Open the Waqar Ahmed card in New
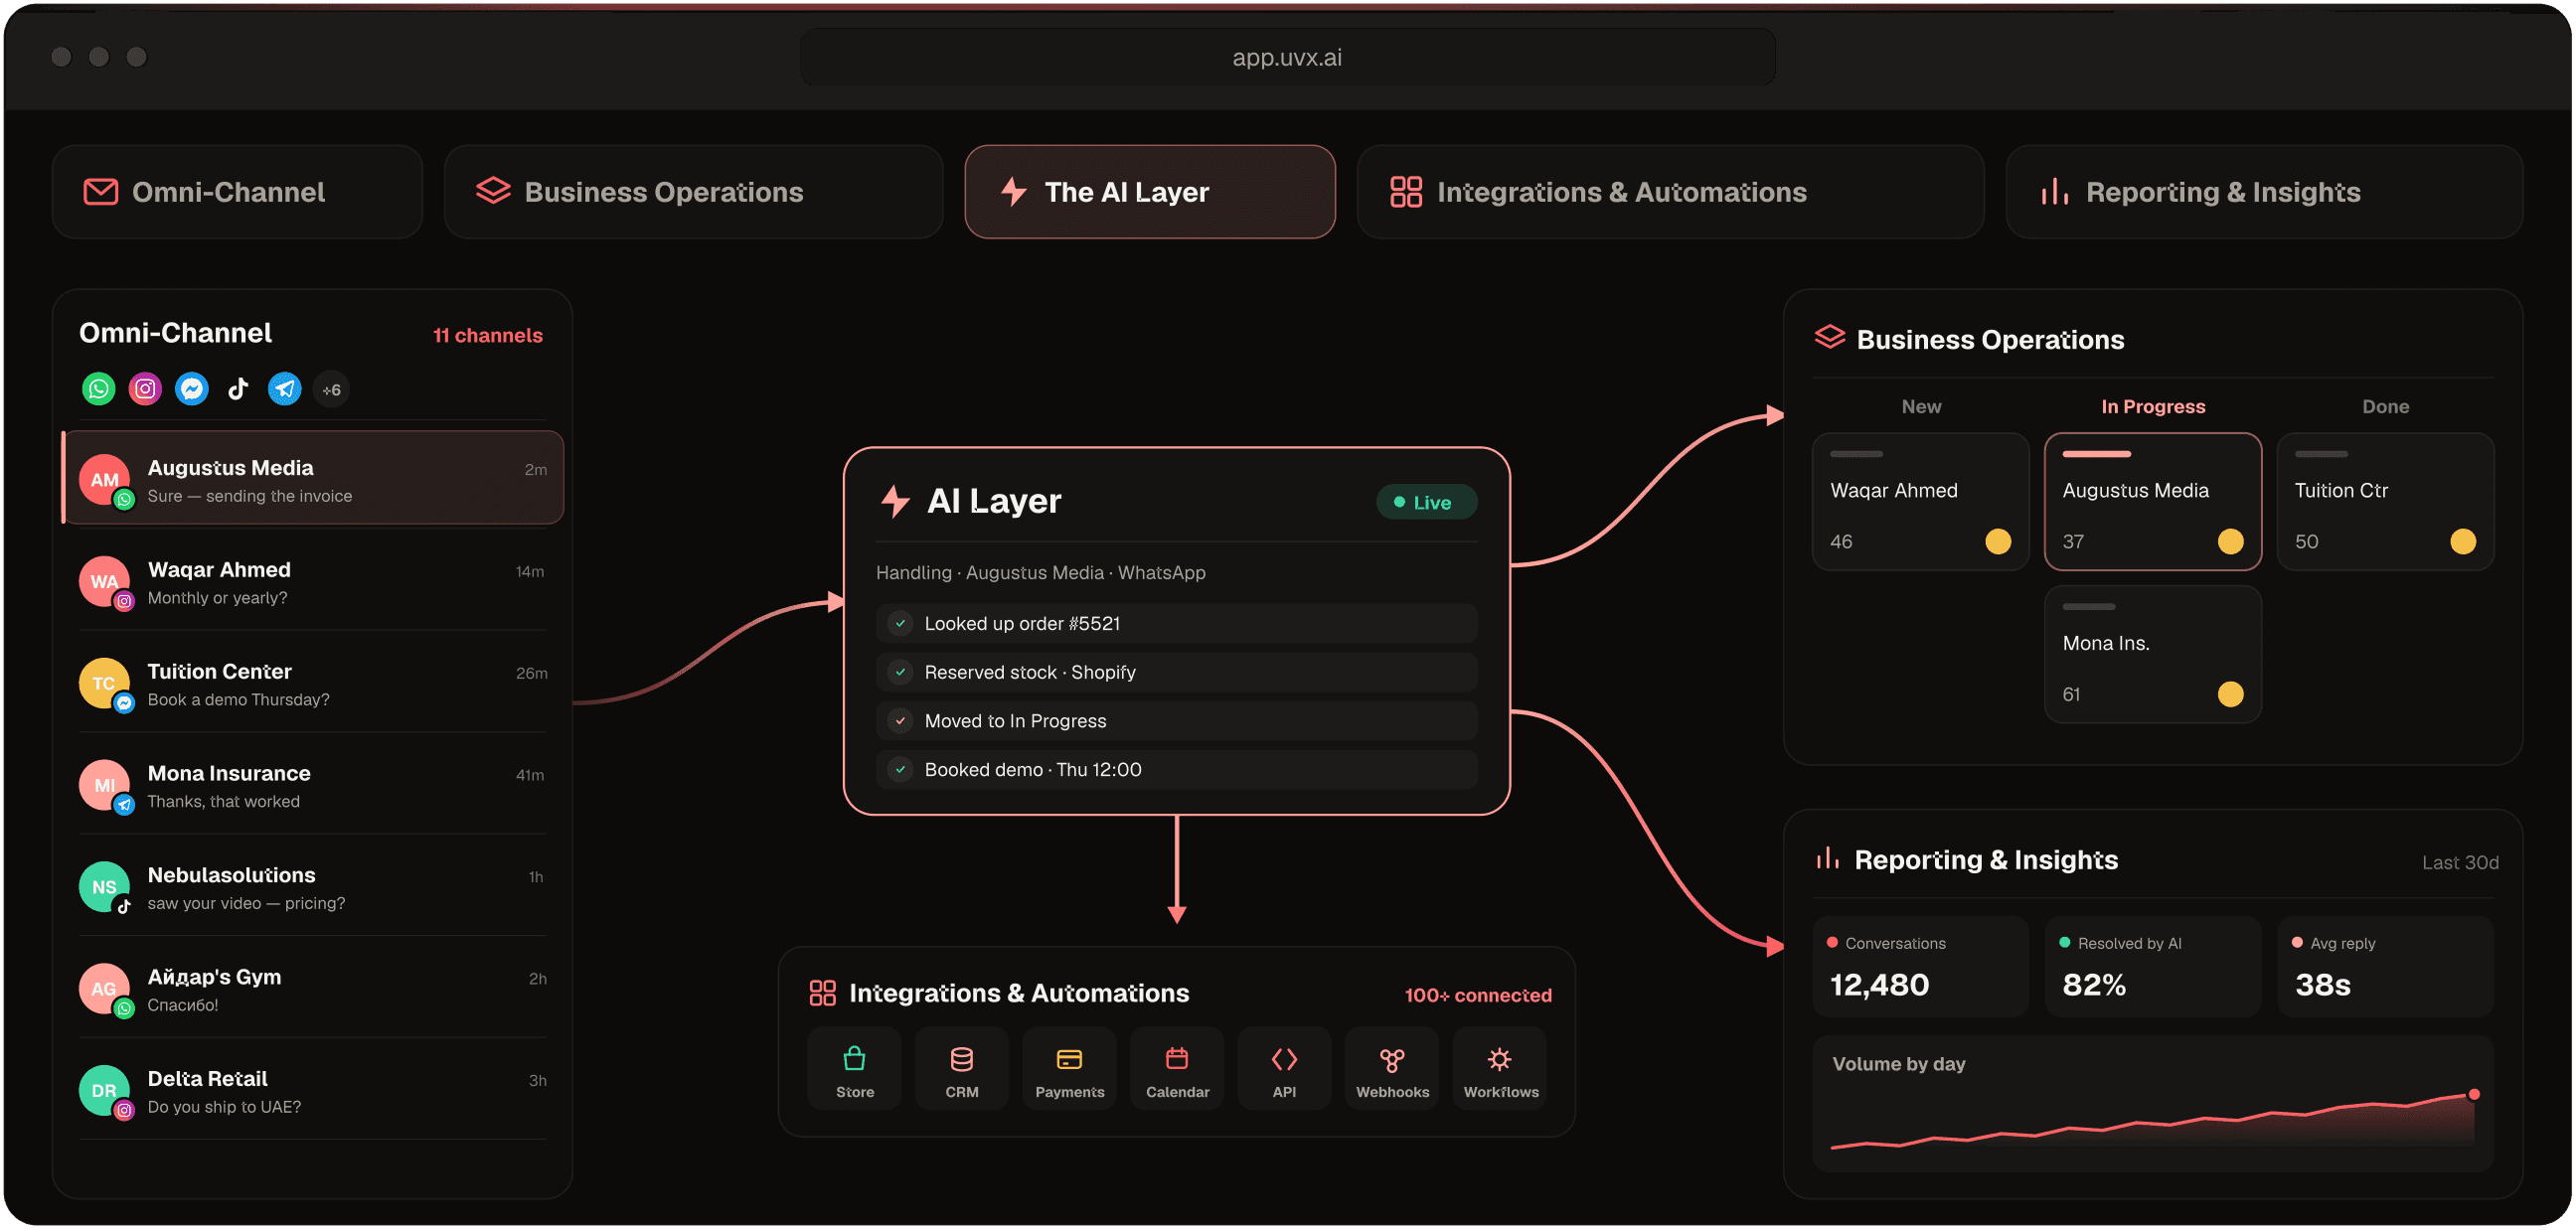Viewport: 2576px width, 1230px height. (1920, 502)
